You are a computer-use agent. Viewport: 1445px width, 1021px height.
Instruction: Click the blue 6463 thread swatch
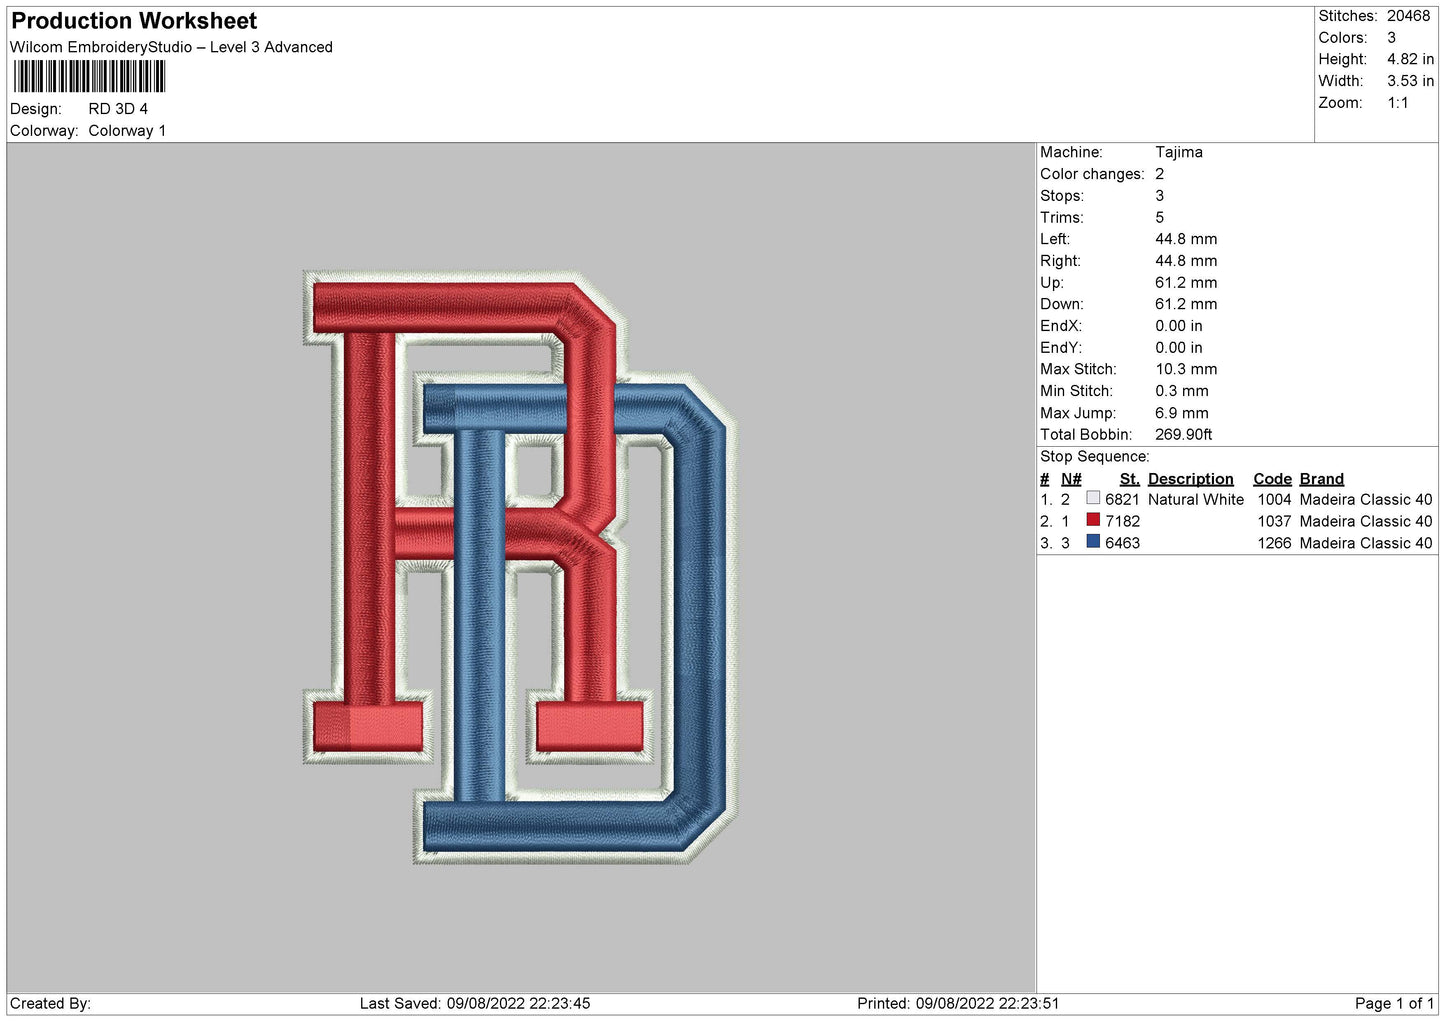[1093, 542]
